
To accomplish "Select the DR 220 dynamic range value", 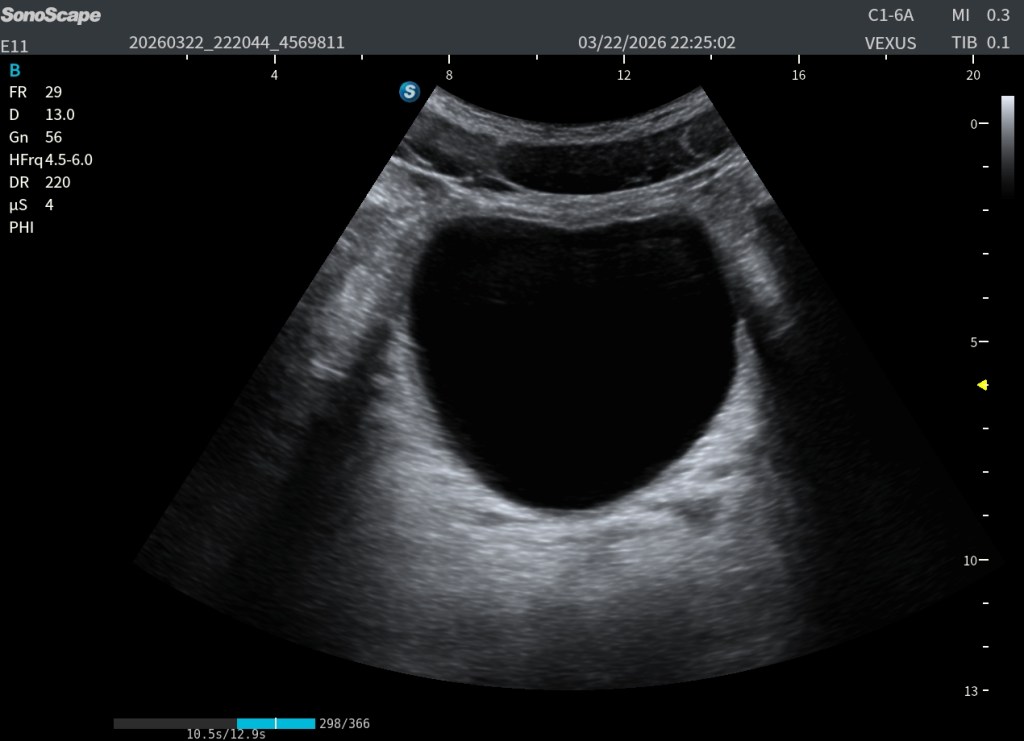I will 40,182.
